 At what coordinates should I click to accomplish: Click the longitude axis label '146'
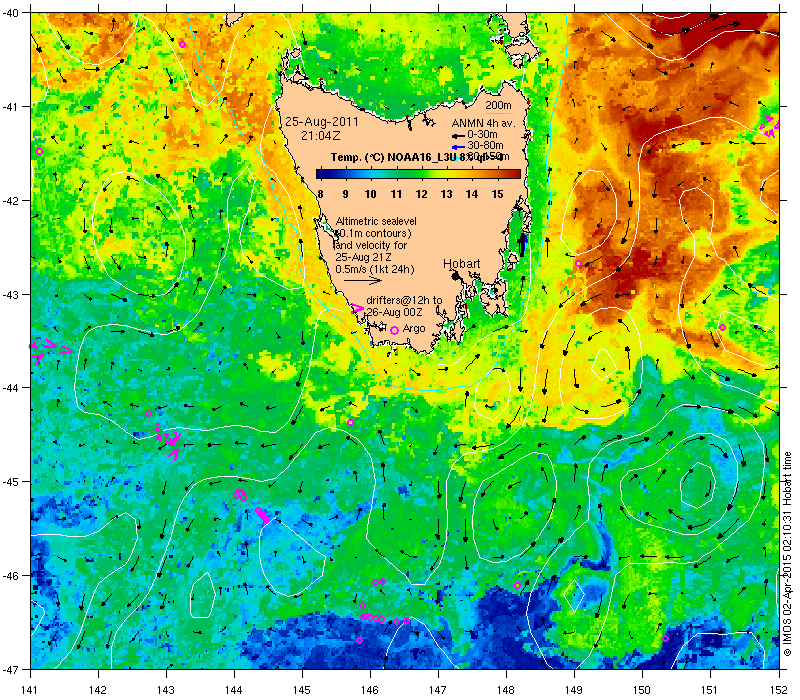coord(370,690)
